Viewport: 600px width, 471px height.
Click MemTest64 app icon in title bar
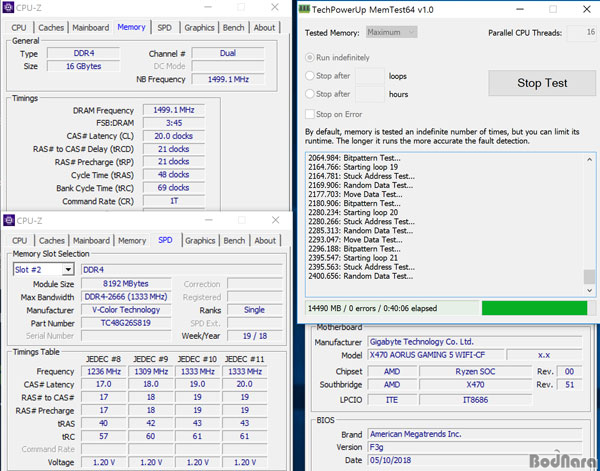305,9
